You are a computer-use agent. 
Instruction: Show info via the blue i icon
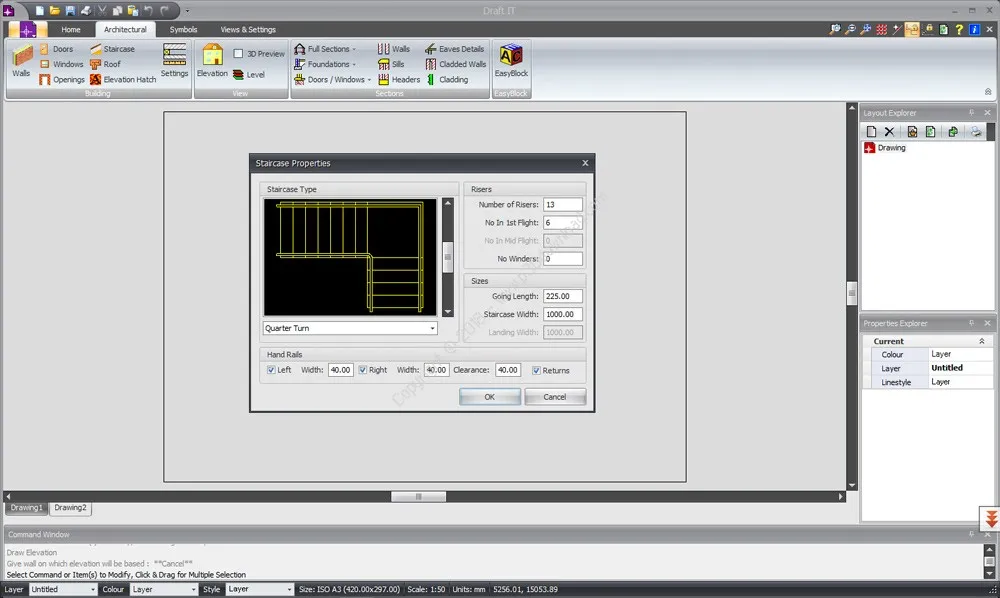click(x=974, y=29)
